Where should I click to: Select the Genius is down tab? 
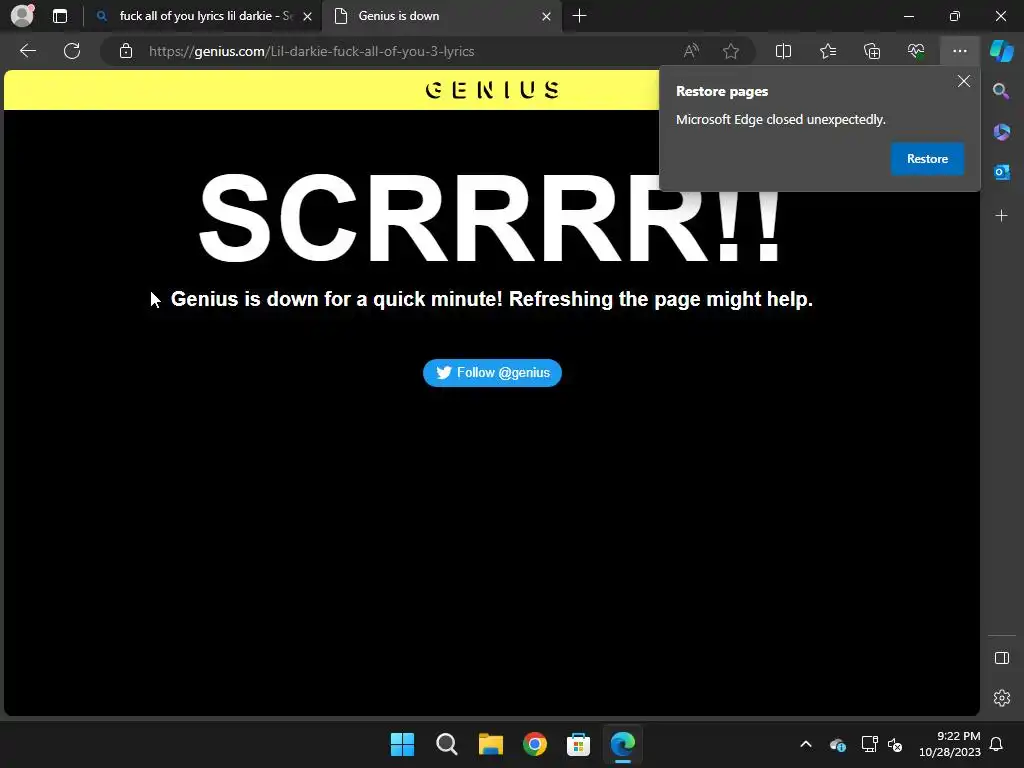point(441,16)
